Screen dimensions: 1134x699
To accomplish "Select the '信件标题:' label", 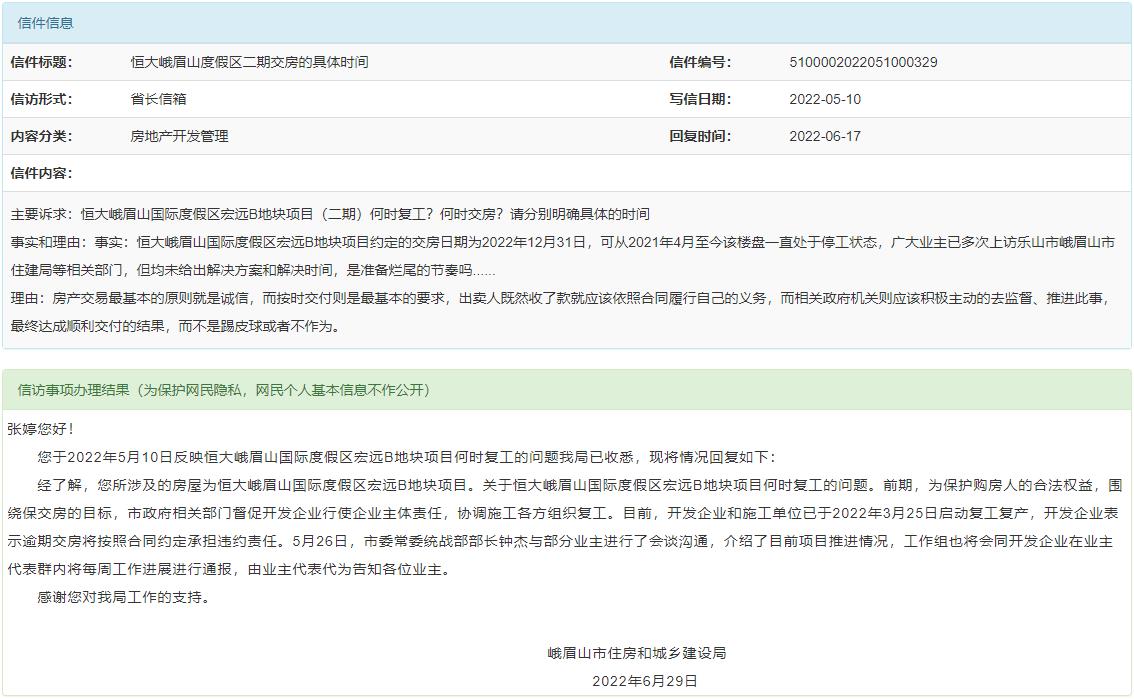I will [41, 62].
